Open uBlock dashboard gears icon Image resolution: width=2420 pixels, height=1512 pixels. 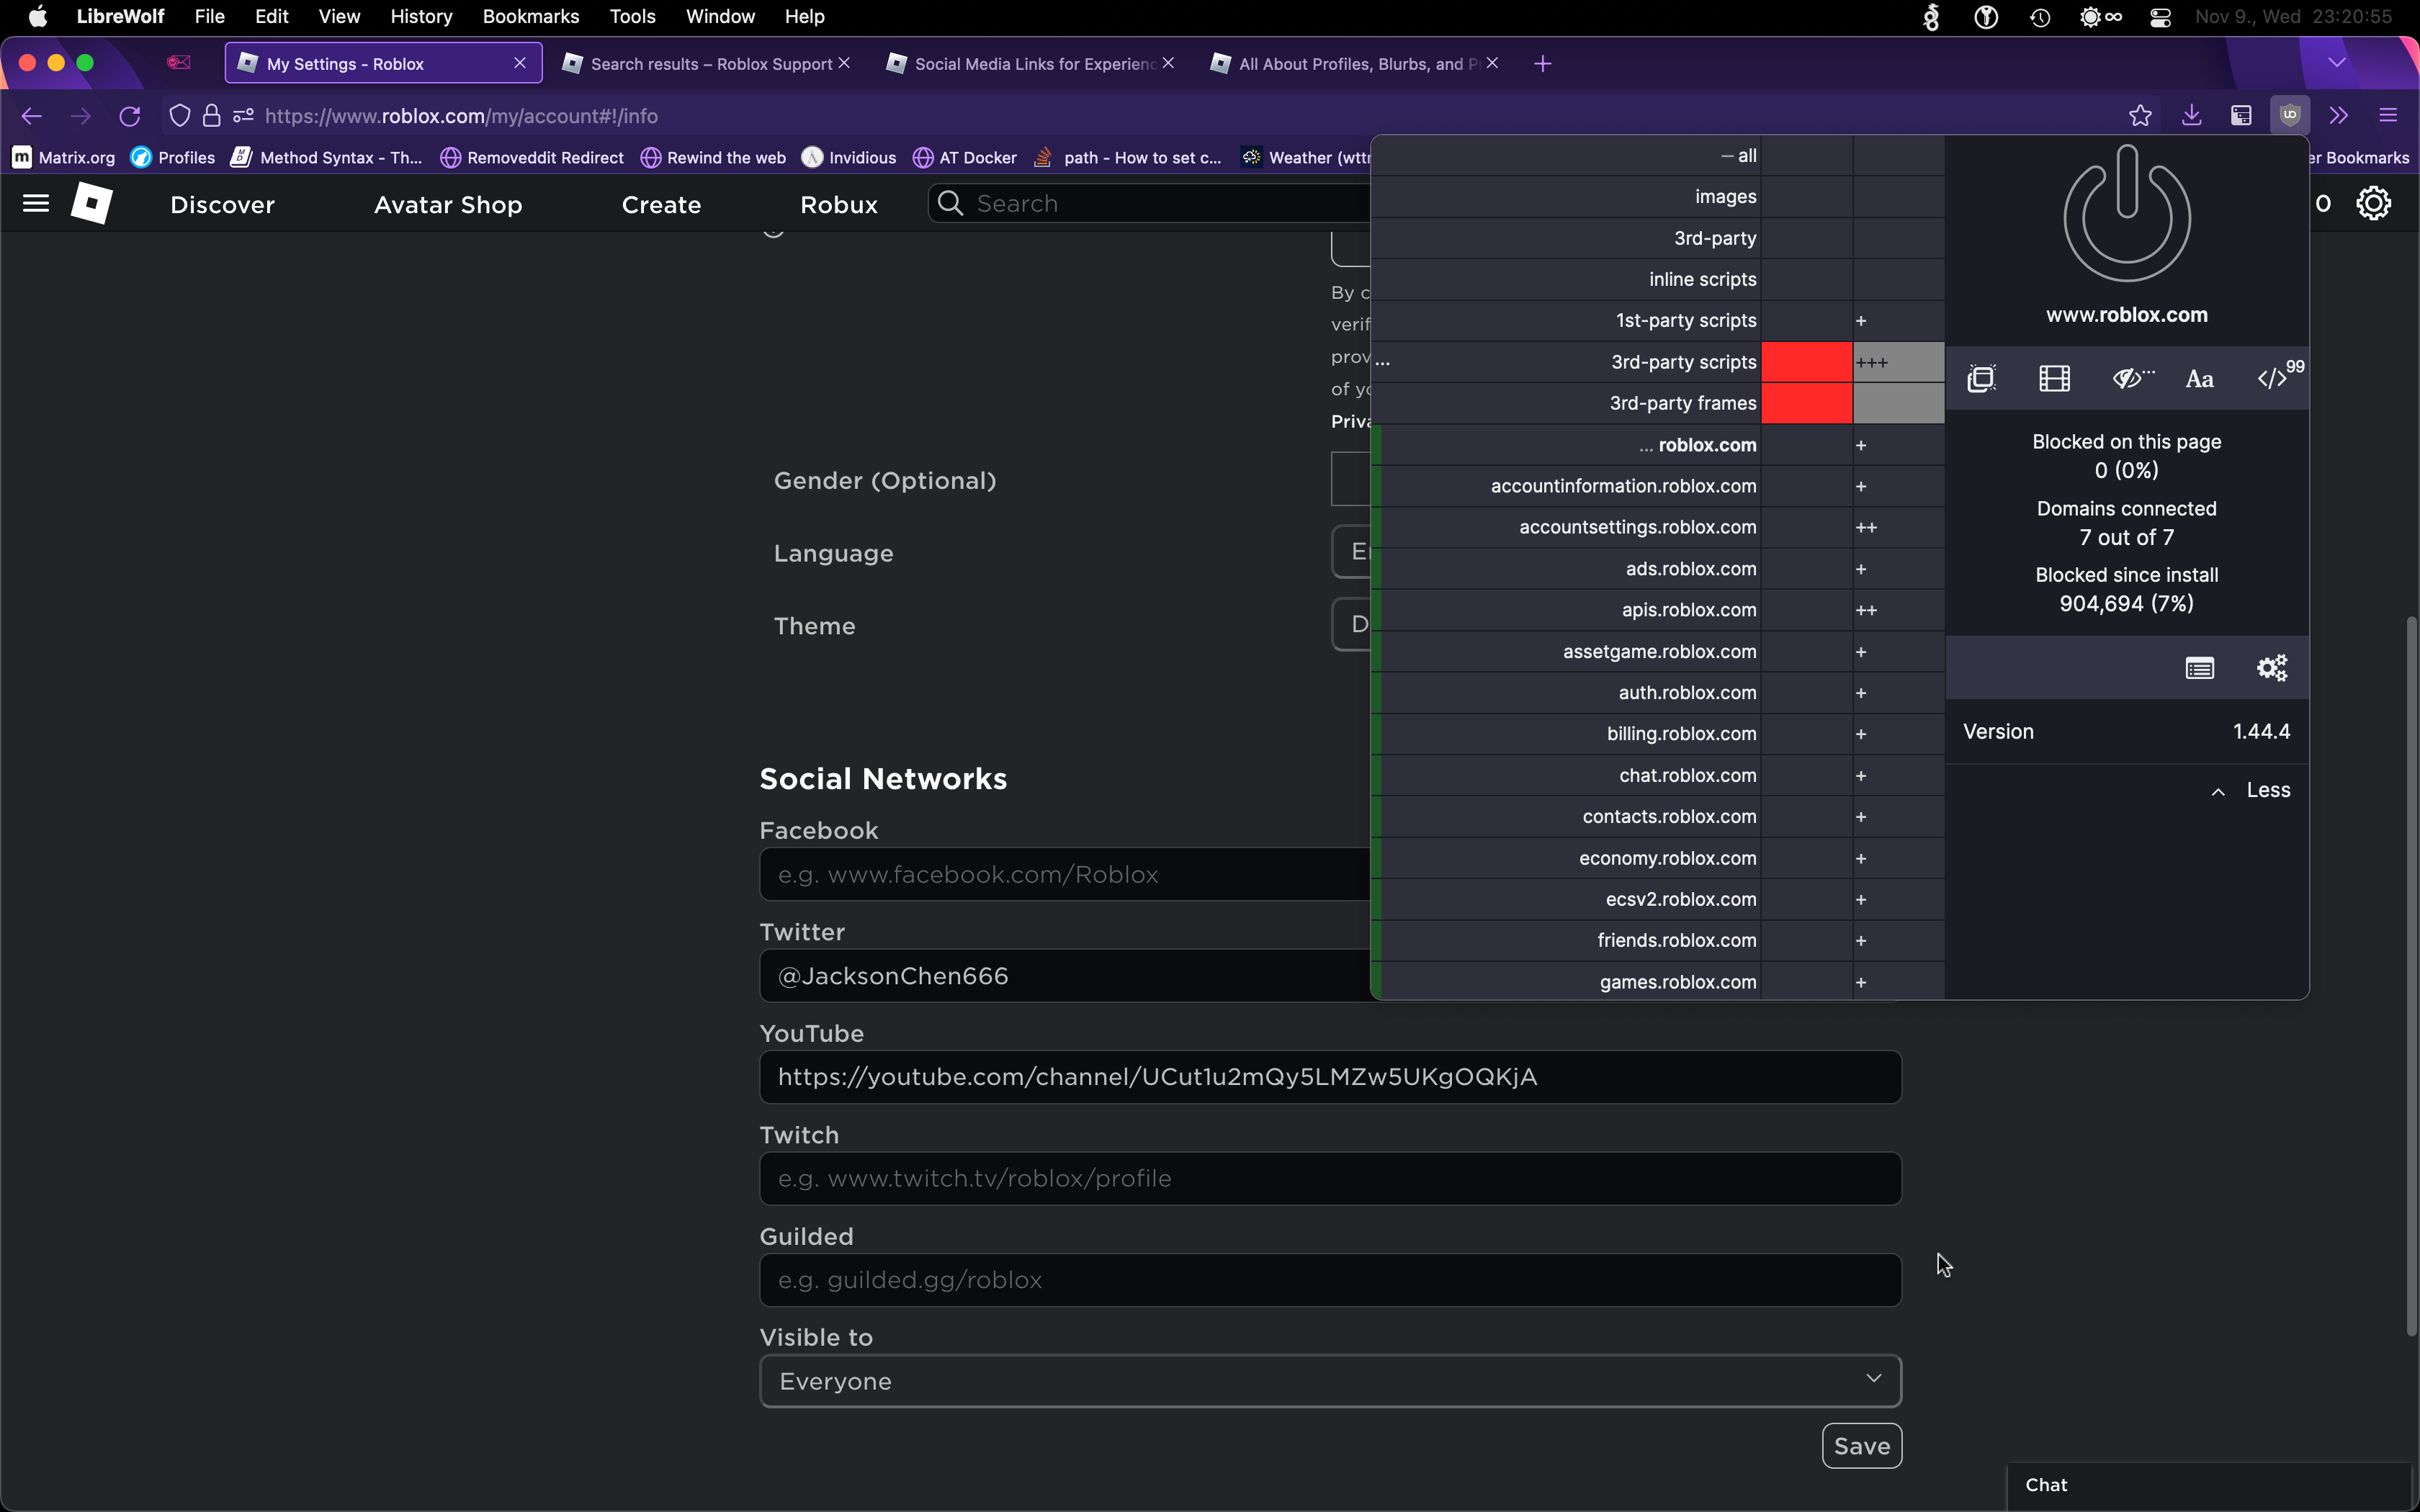pyautogui.click(x=2272, y=668)
